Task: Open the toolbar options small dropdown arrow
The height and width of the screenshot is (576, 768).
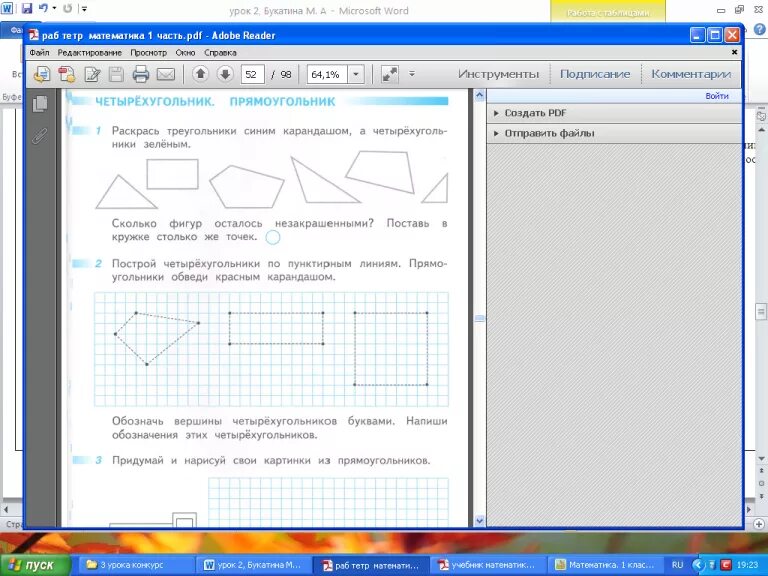Action: coord(412,74)
